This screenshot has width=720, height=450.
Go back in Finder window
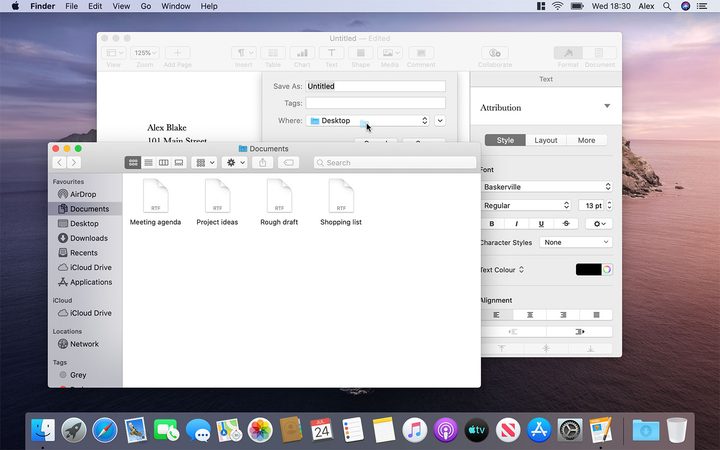59,163
